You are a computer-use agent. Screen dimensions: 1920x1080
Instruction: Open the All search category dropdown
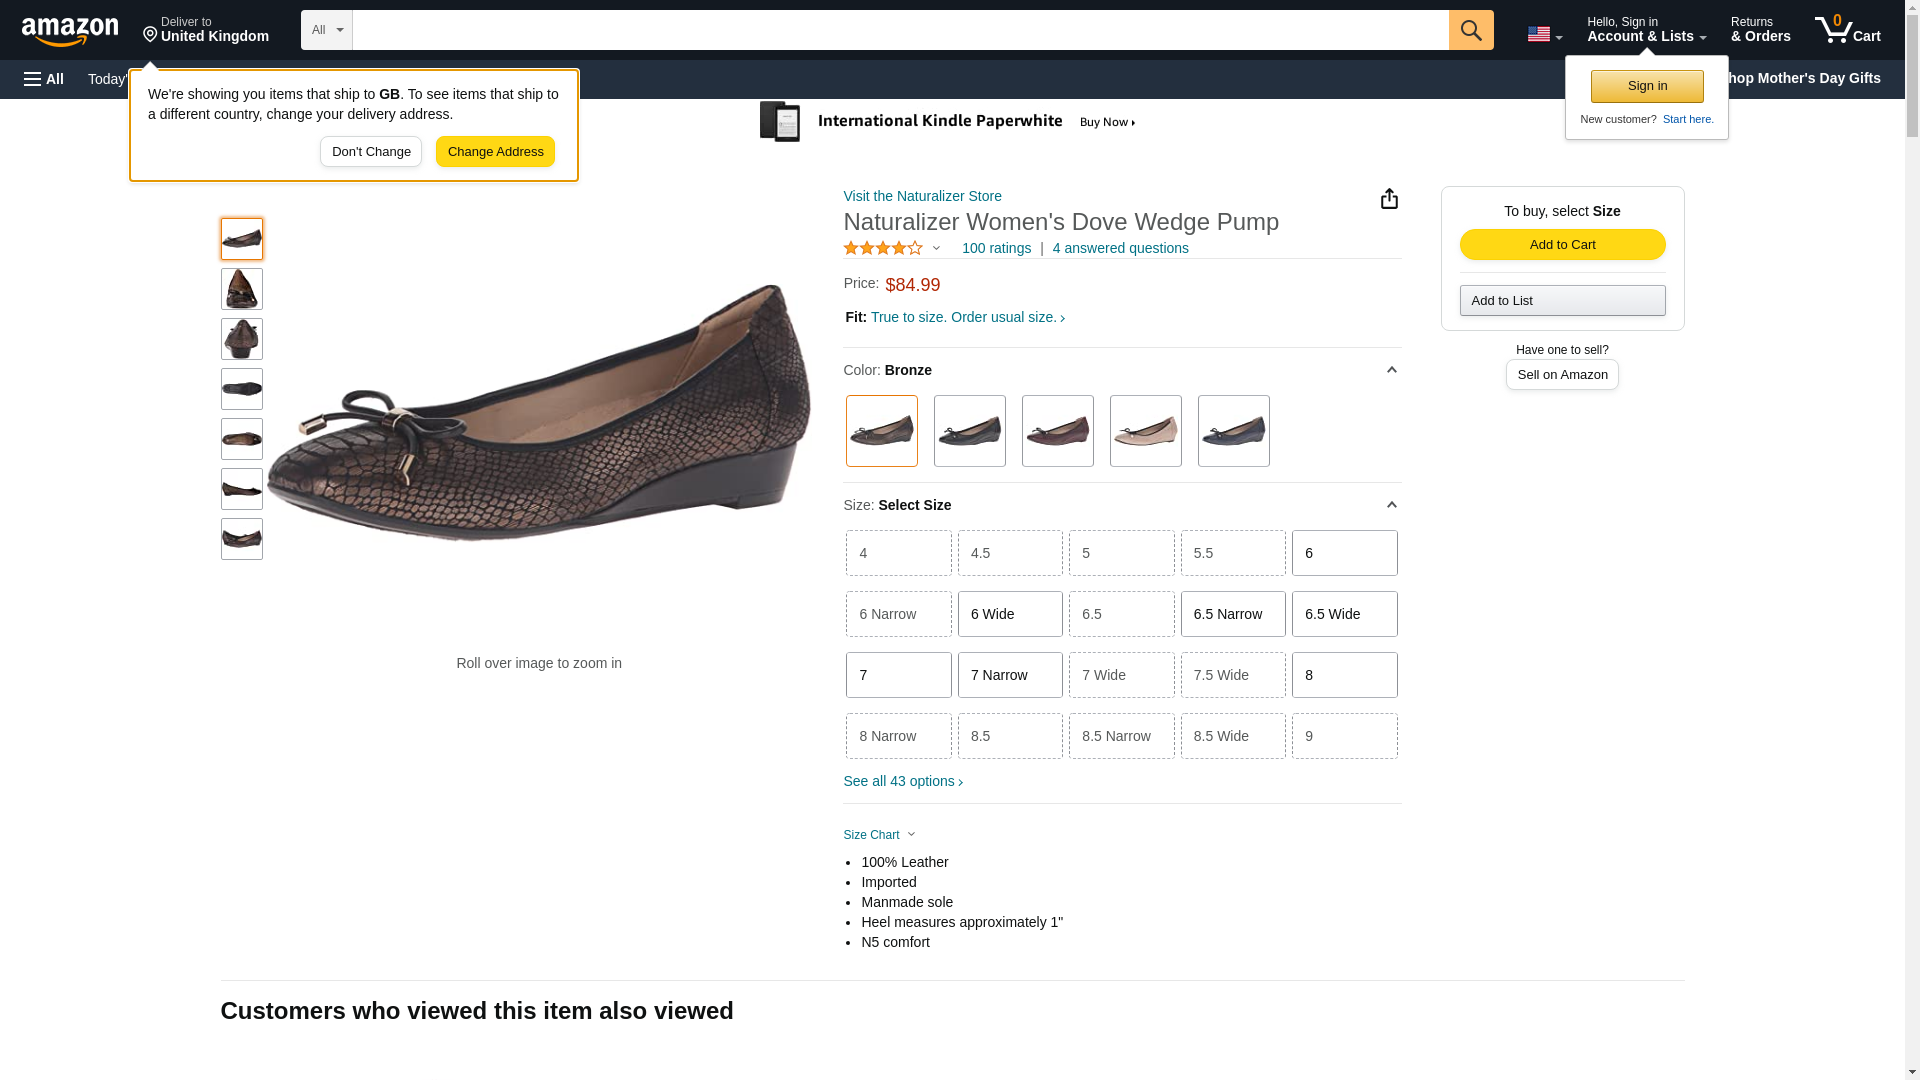coord(326,30)
